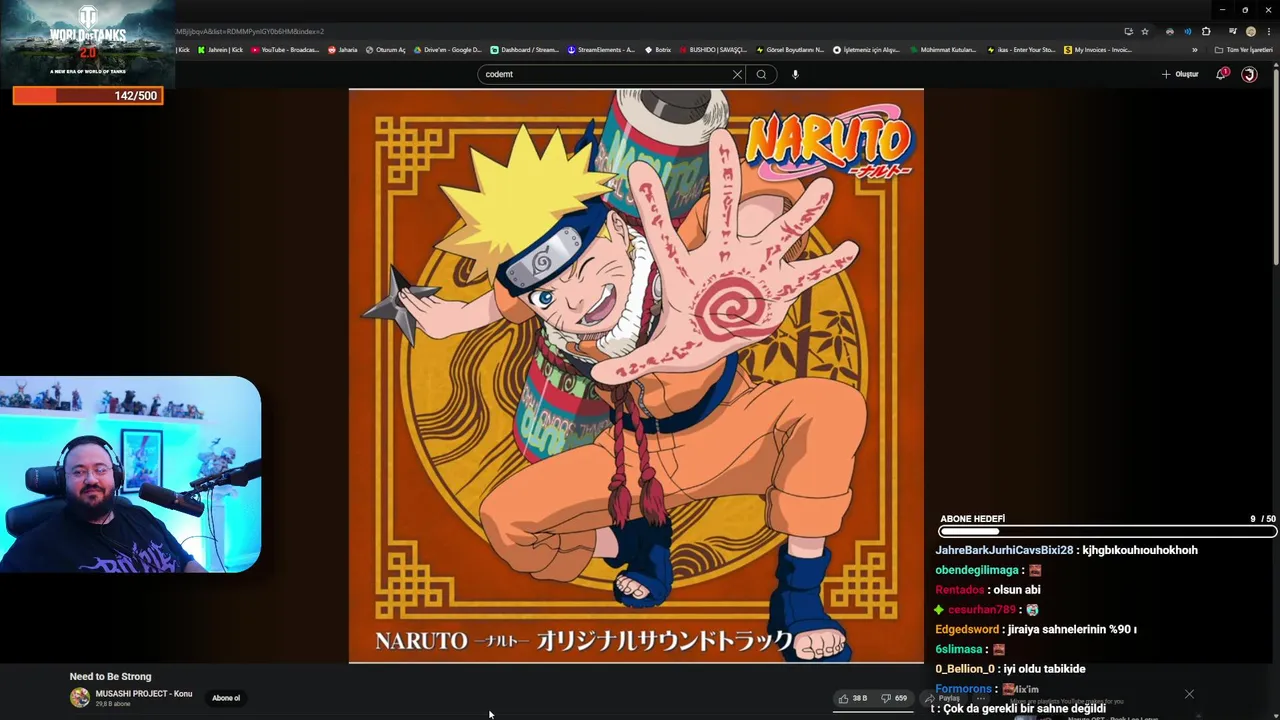Open Chrome's three-dot menu
Image resolution: width=1280 pixels, height=720 pixels.
click(1268, 31)
